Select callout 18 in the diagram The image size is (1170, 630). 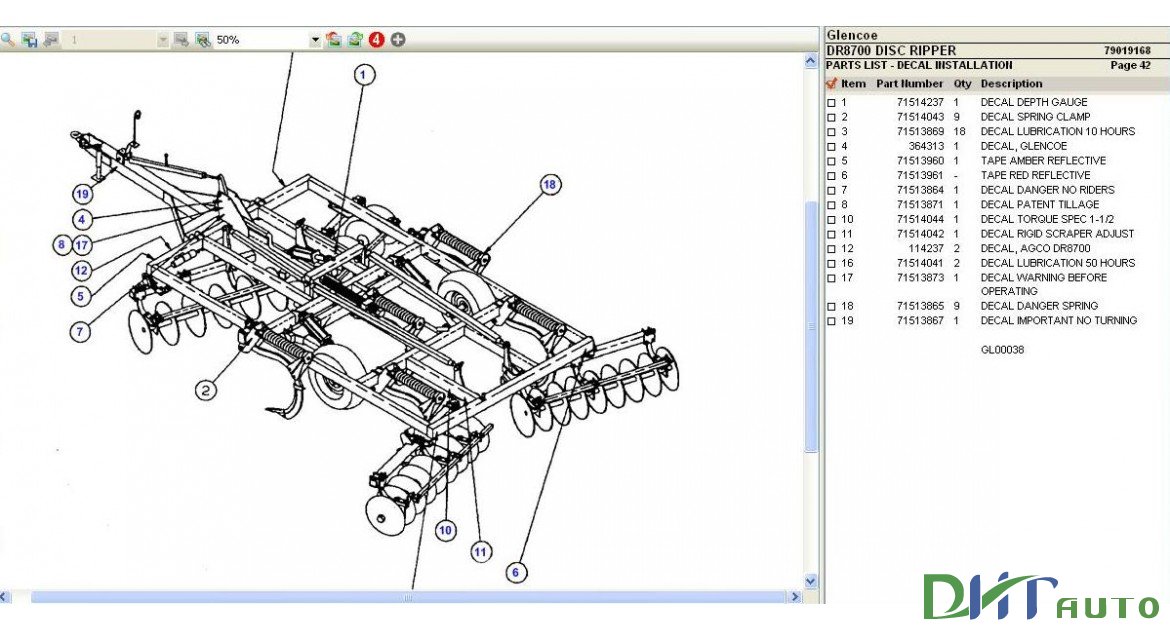[550, 184]
